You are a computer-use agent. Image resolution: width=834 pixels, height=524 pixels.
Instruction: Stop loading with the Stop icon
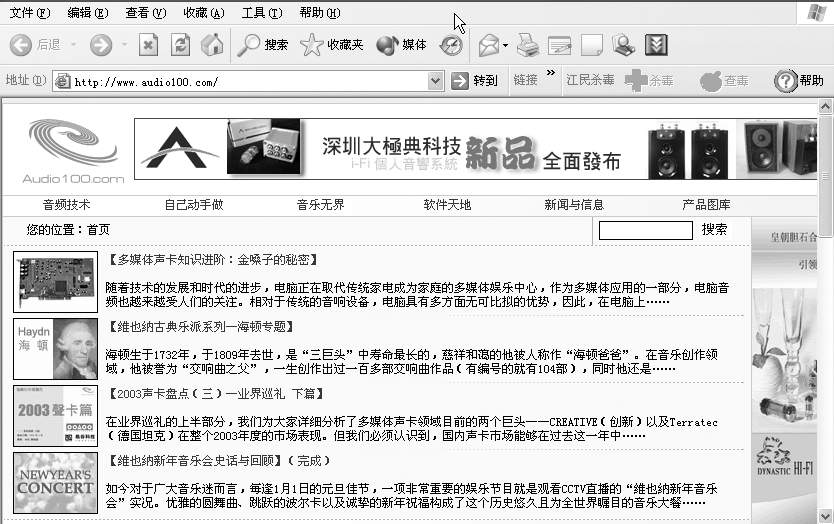(148, 45)
